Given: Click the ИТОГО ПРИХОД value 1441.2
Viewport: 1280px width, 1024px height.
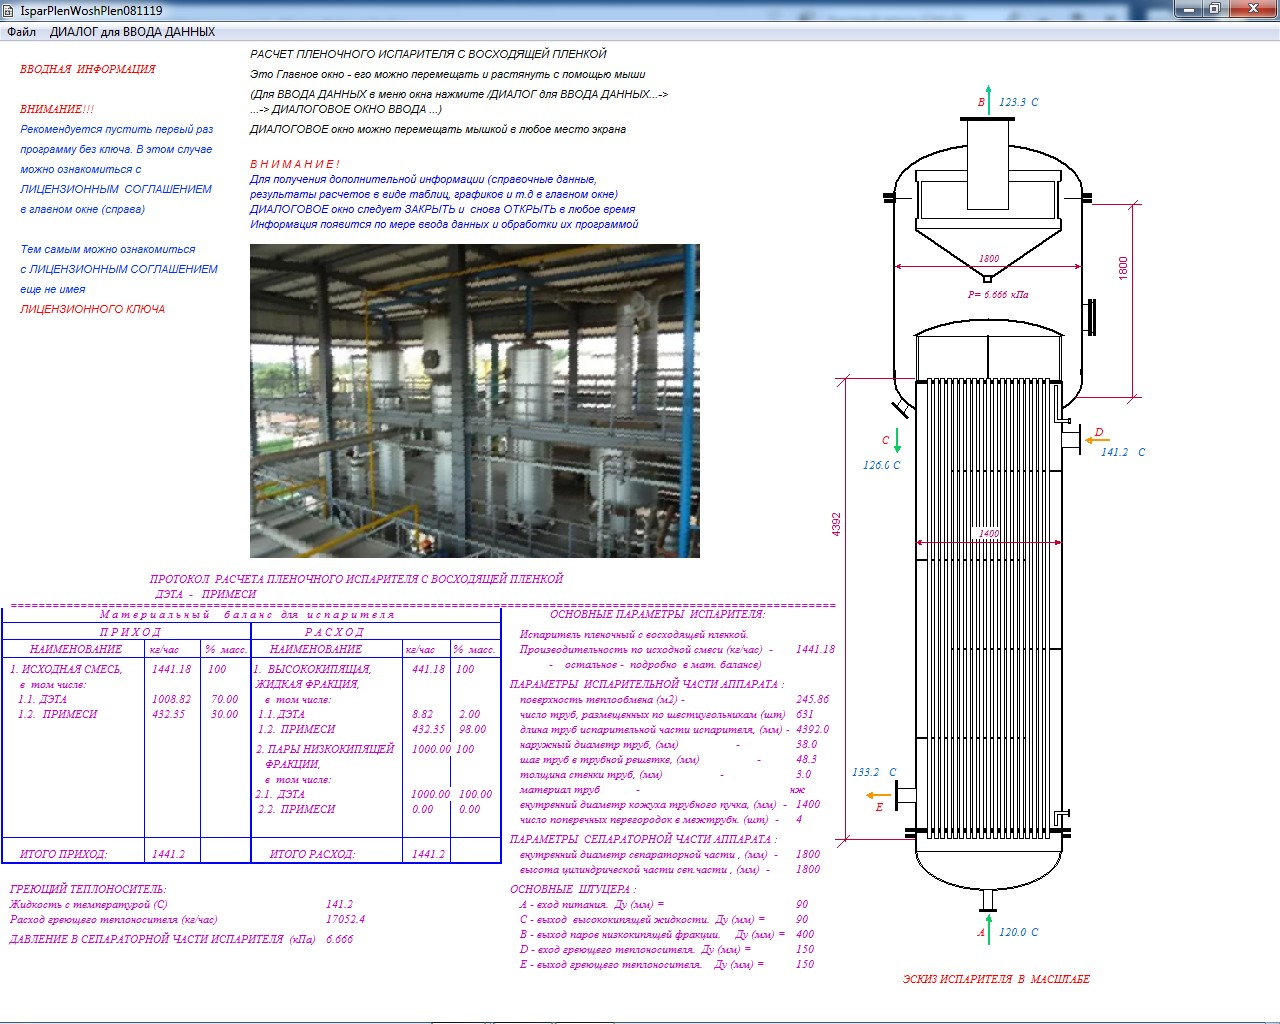Looking at the screenshot, I should (x=168, y=854).
